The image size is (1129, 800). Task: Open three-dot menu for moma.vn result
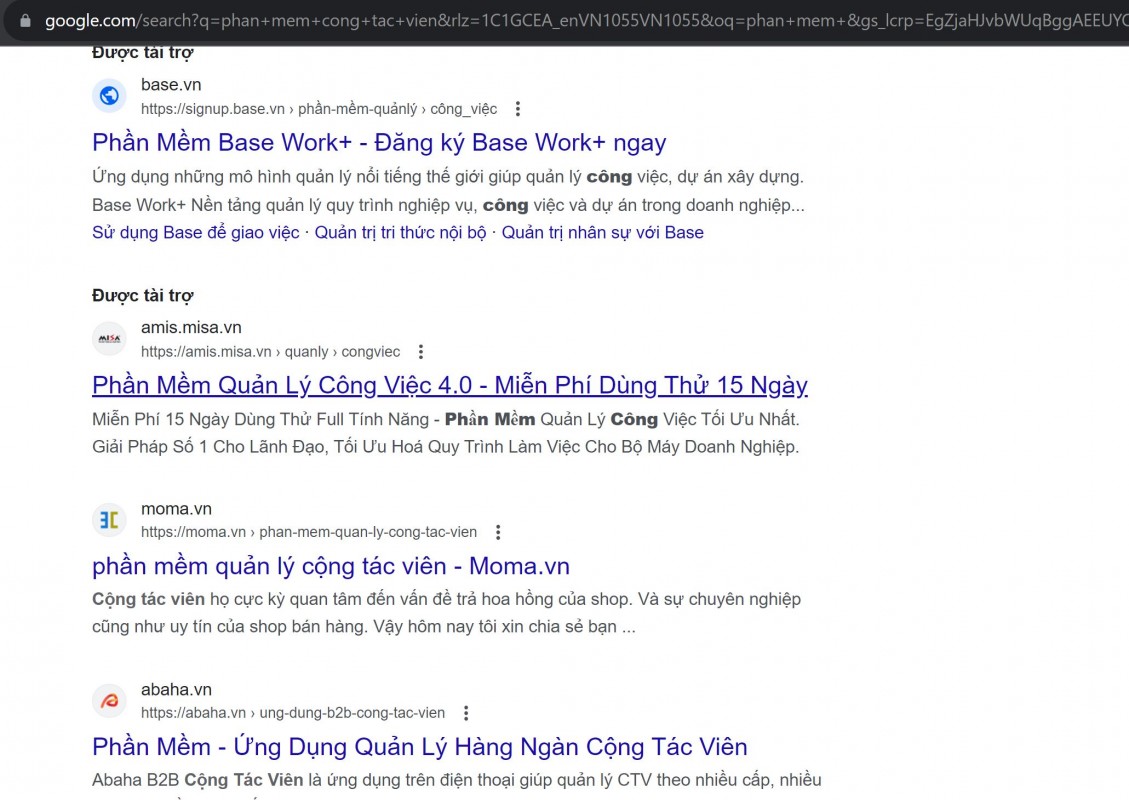[x=498, y=533]
